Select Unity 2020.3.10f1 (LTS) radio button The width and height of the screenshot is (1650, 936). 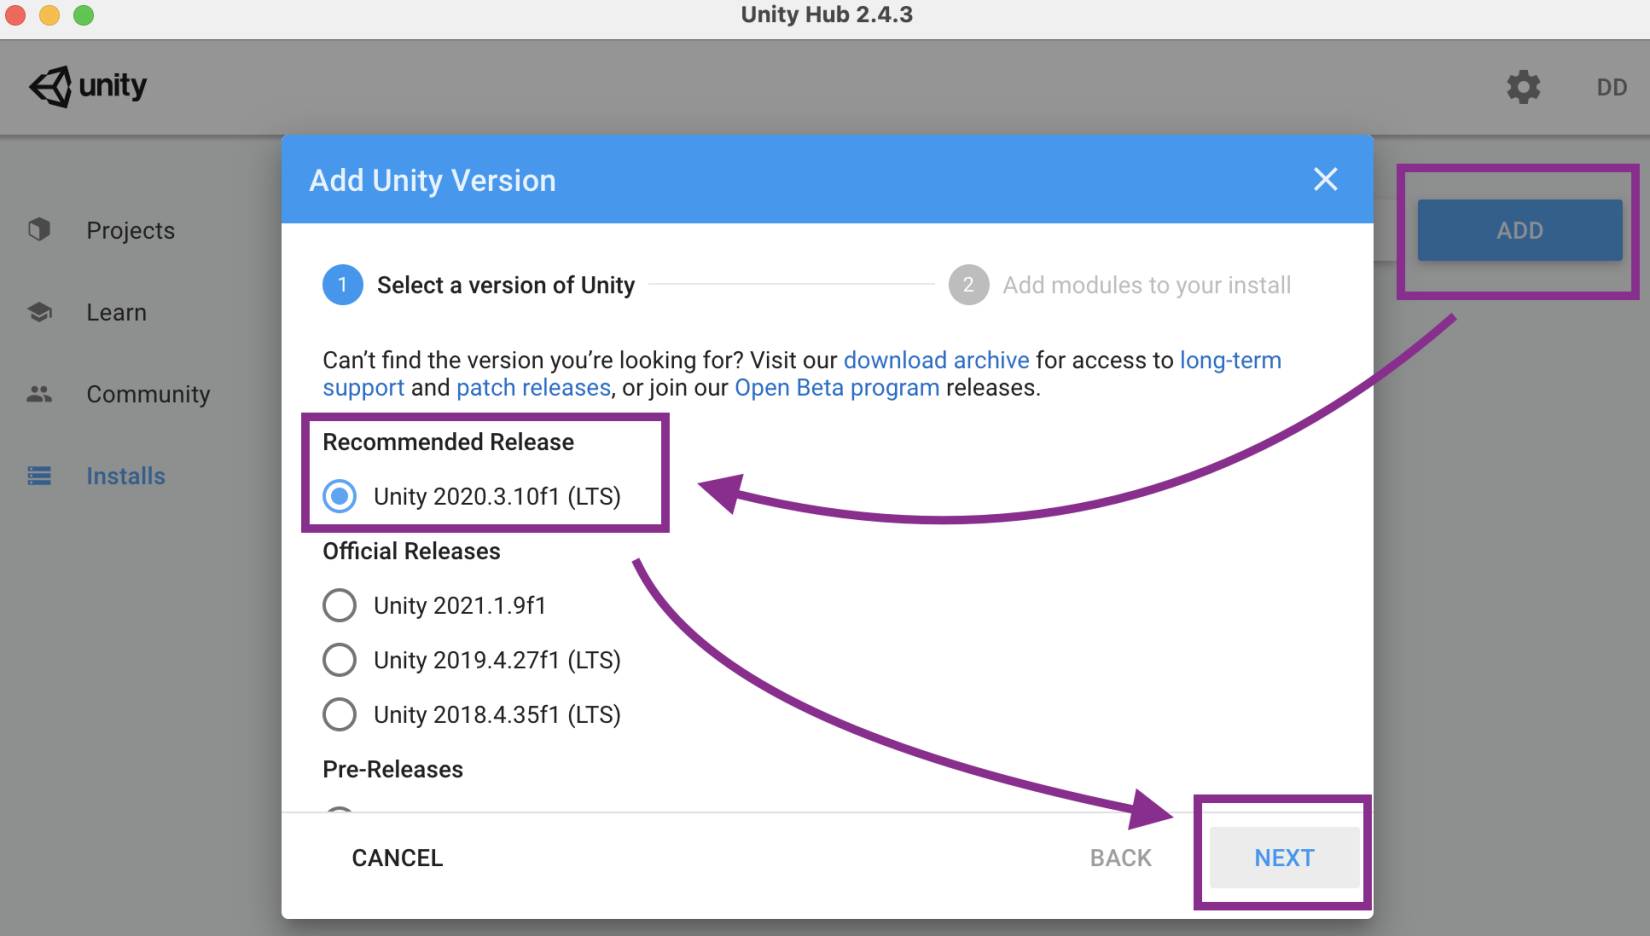[x=339, y=496]
